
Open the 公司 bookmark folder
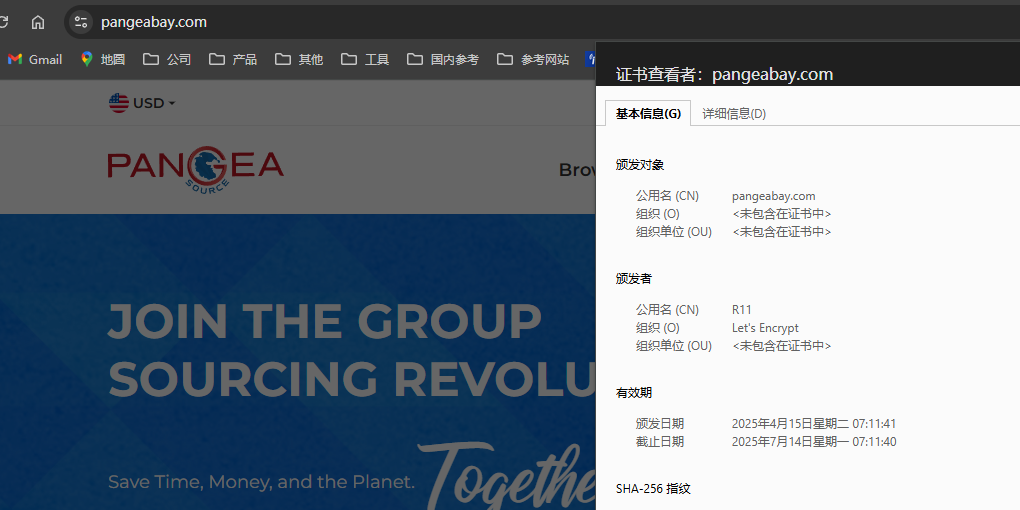(167, 59)
